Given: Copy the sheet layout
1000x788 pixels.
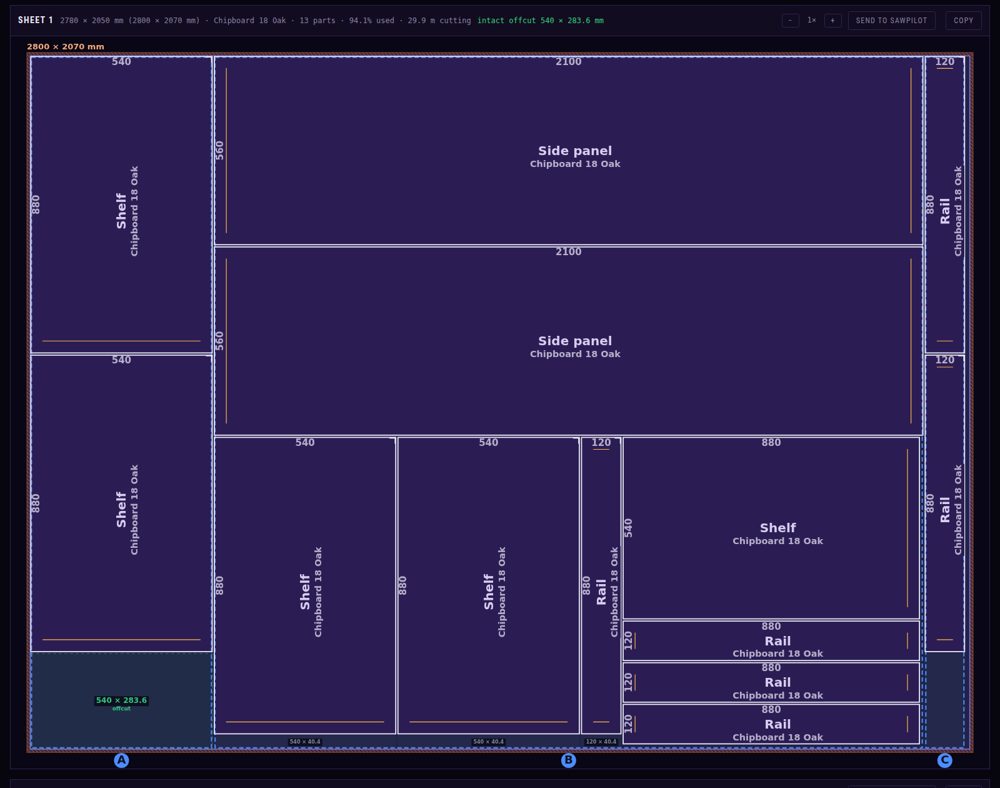Looking at the screenshot, I should click(963, 20).
